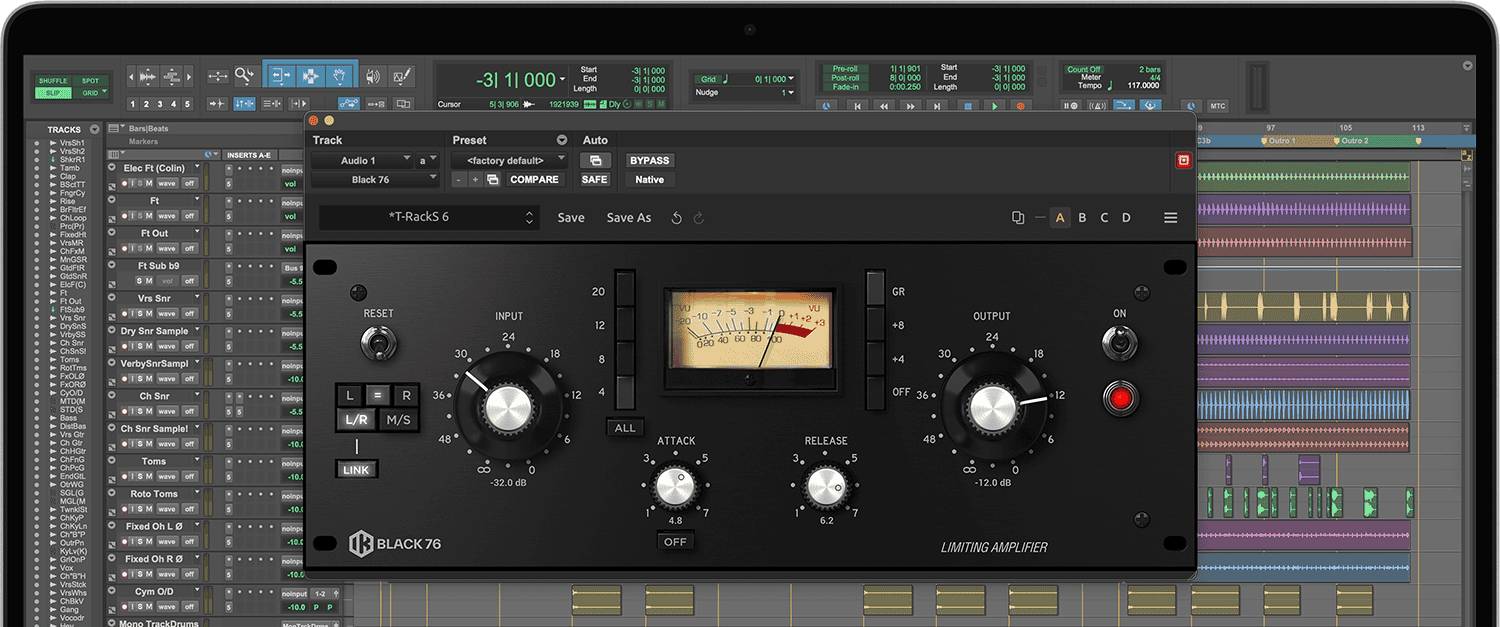The image size is (1500, 627).
Task: Open the T-RackS hamburger menu
Action: (x=1170, y=218)
